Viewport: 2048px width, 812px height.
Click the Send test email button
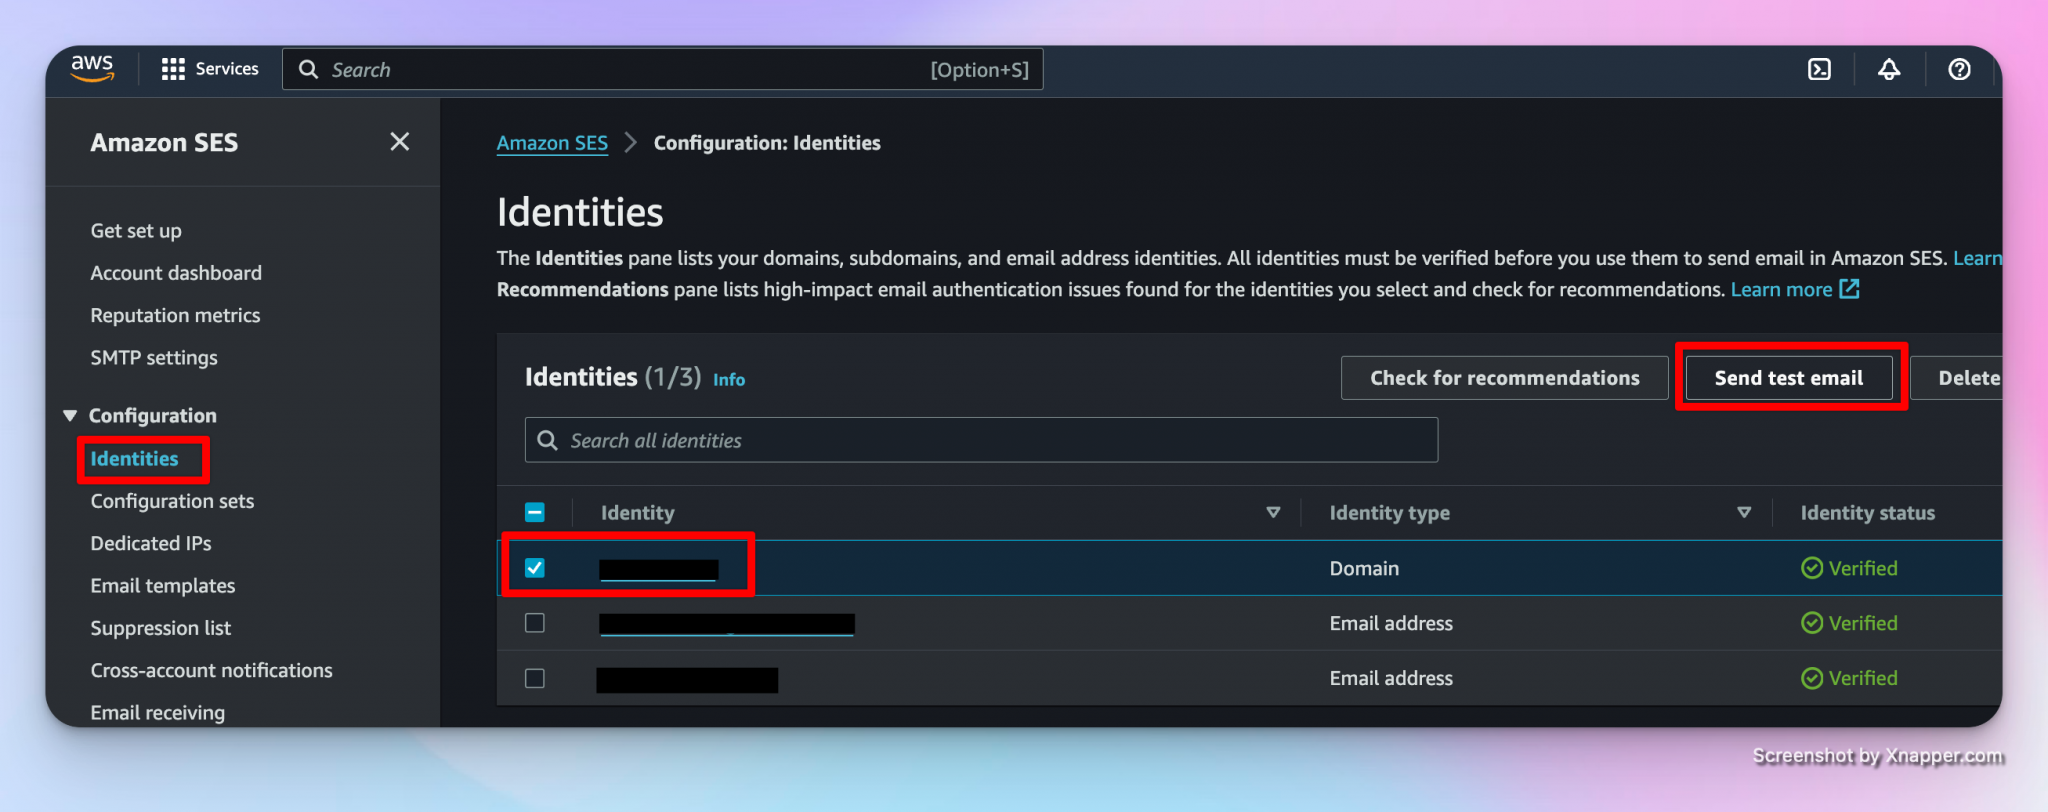pos(1788,378)
